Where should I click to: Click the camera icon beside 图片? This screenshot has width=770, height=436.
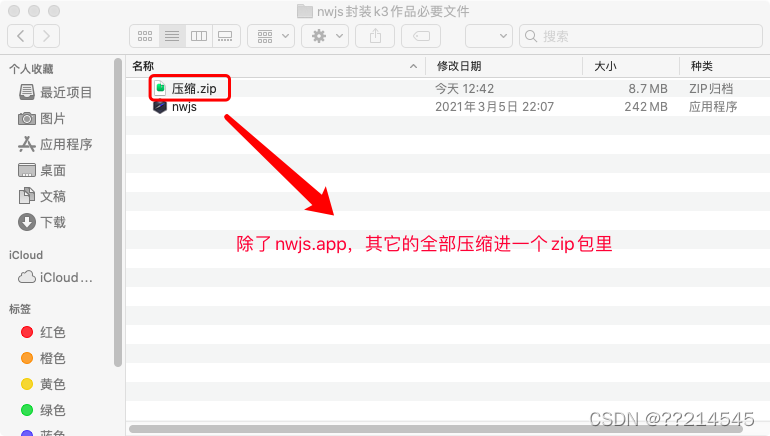pyautogui.click(x=27, y=118)
